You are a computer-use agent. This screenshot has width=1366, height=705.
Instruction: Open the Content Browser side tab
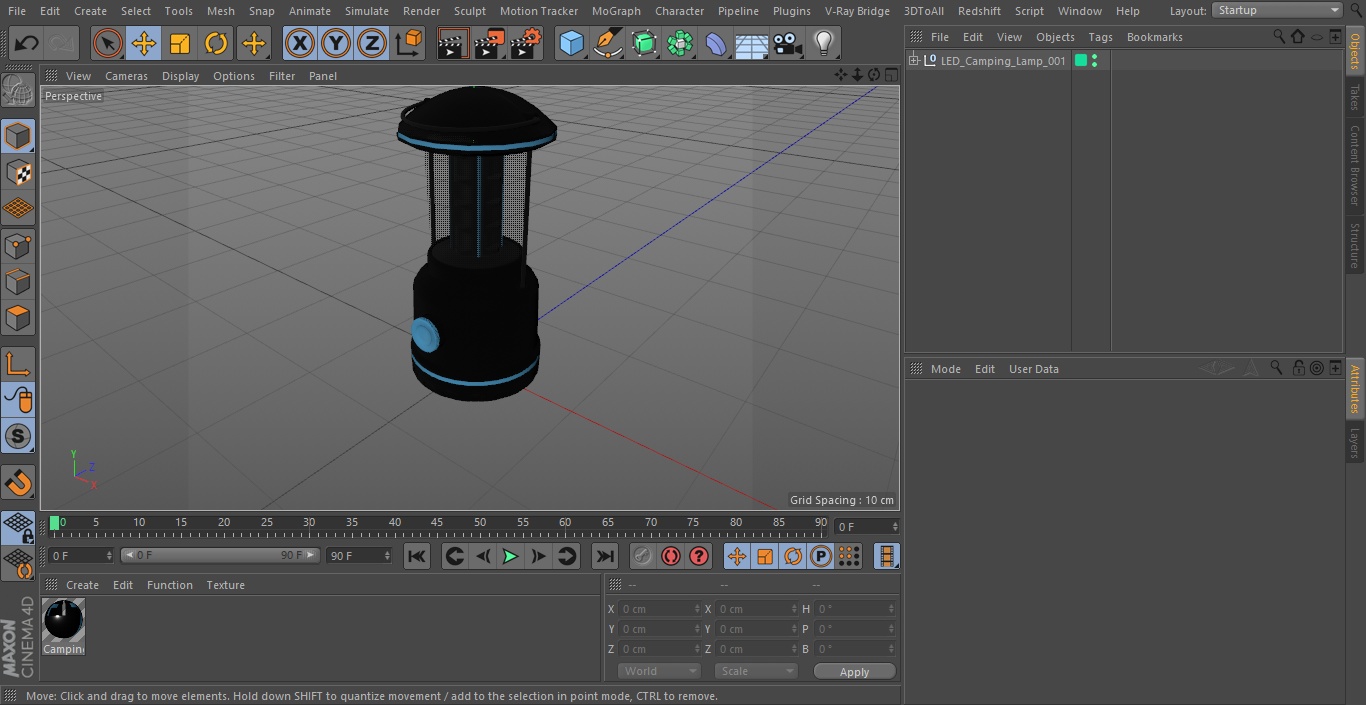pos(1355,165)
